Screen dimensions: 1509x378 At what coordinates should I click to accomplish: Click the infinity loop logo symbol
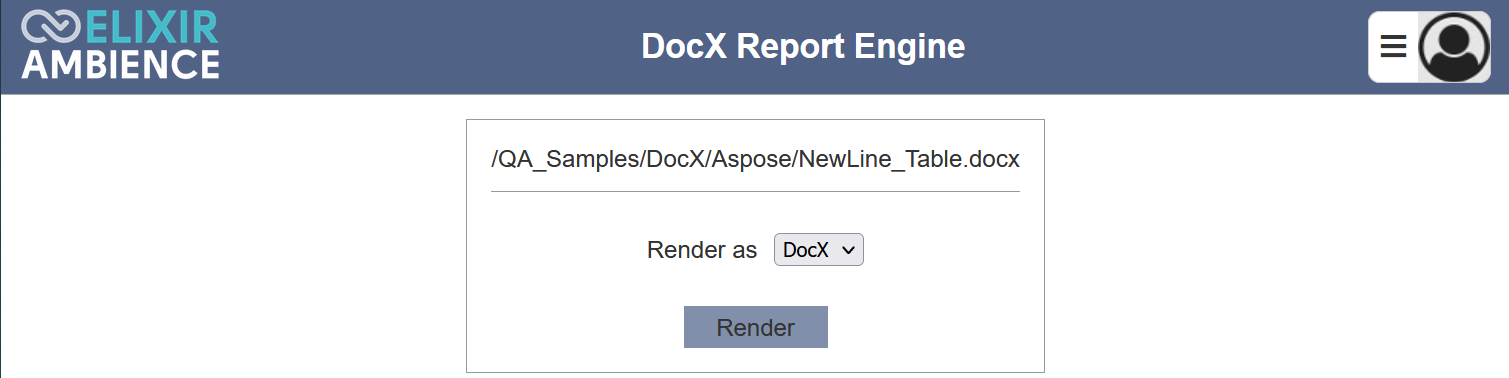click(50, 26)
